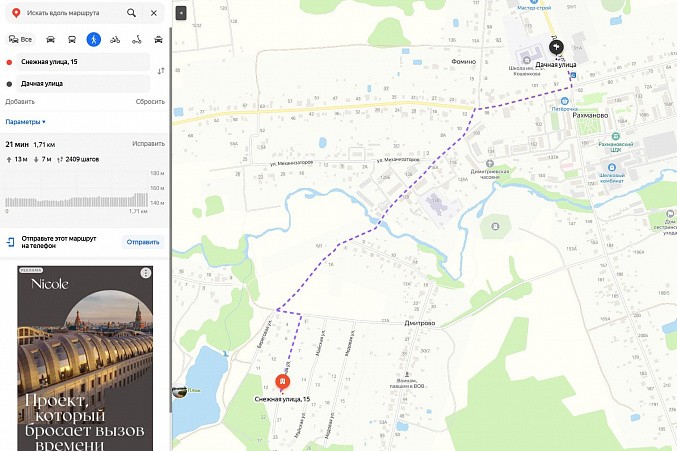The height and width of the screenshot is (451, 677).
Task: Click the Щелковый комбинат icon on map
Action: point(611,167)
